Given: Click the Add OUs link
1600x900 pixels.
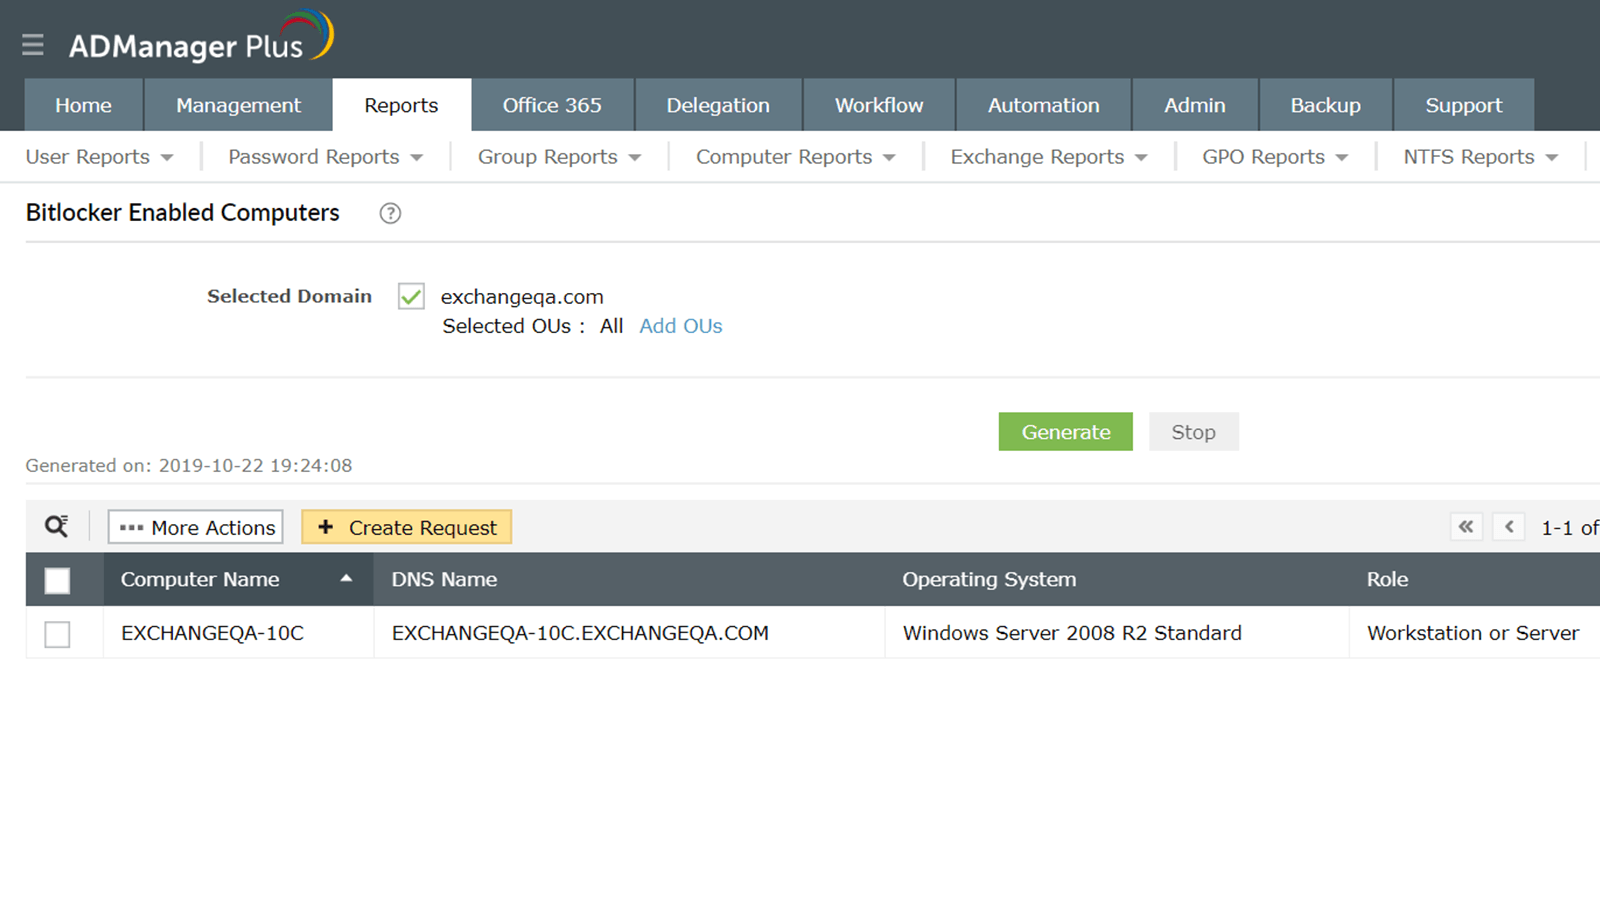Looking at the screenshot, I should coord(681,326).
